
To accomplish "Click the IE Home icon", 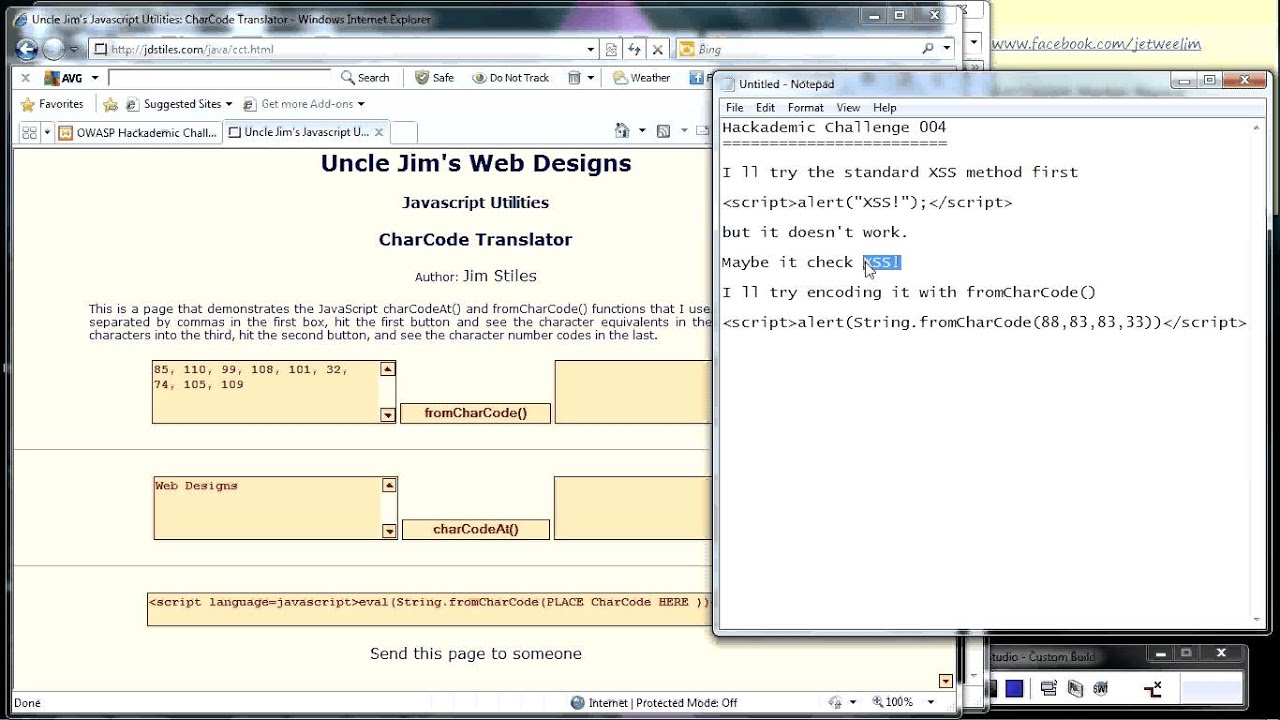I will pyautogui.click(x=622, y=131).
